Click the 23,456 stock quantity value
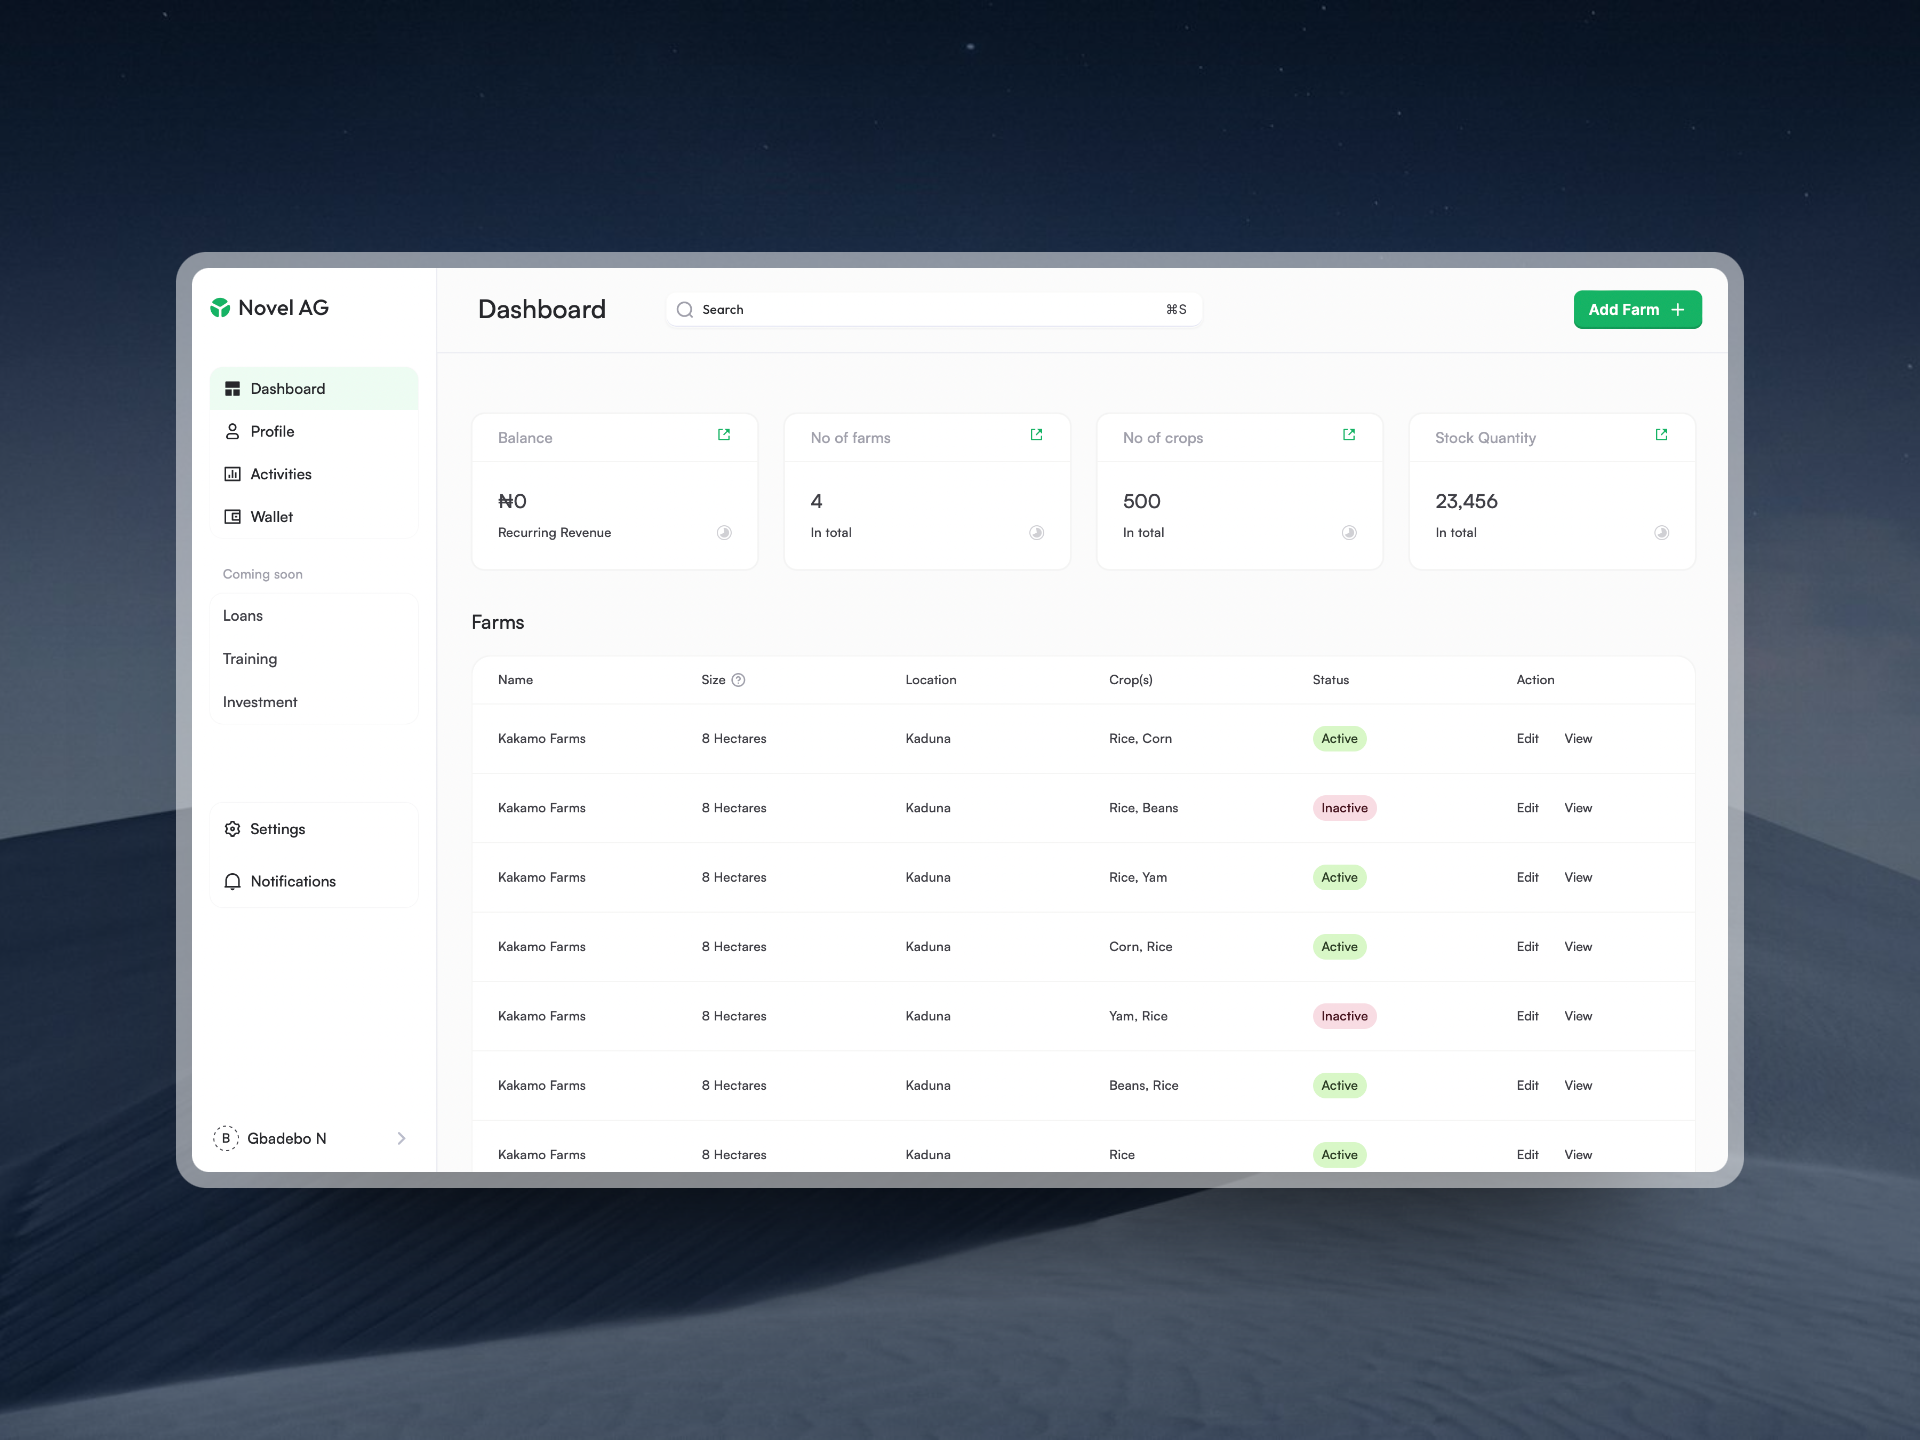The width and height of the screenshot is (1920, 1440). [1466, 501]
